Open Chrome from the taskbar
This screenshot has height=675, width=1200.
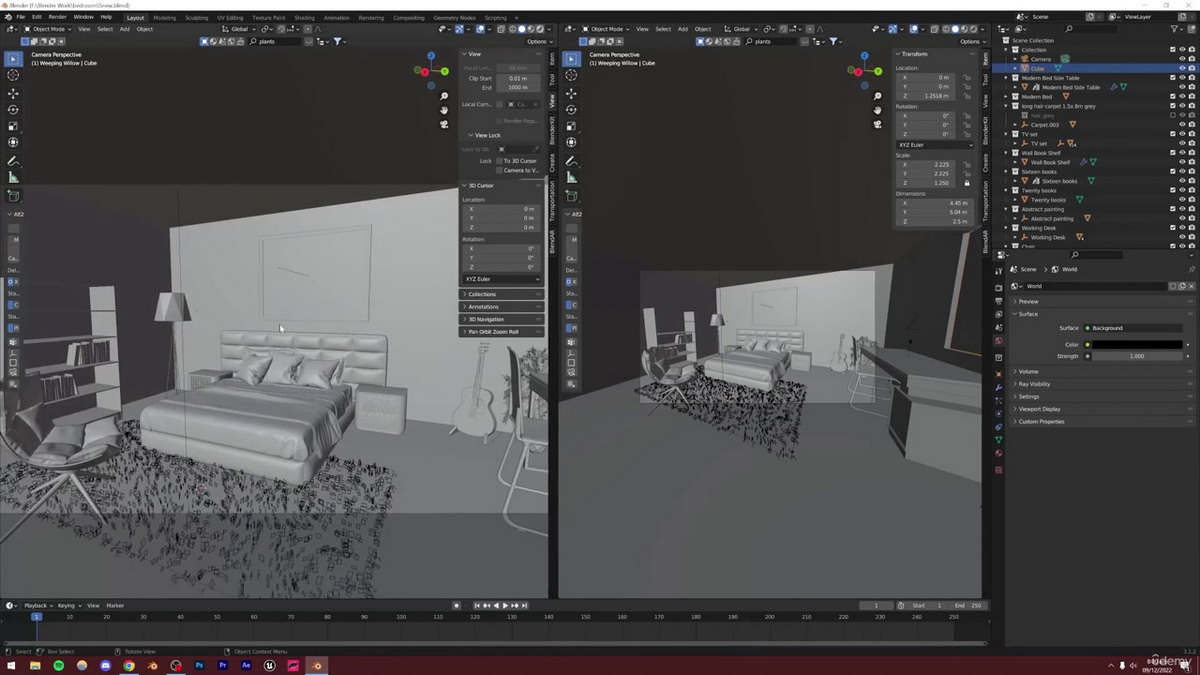pyautogui.click(x=129, y=665)
